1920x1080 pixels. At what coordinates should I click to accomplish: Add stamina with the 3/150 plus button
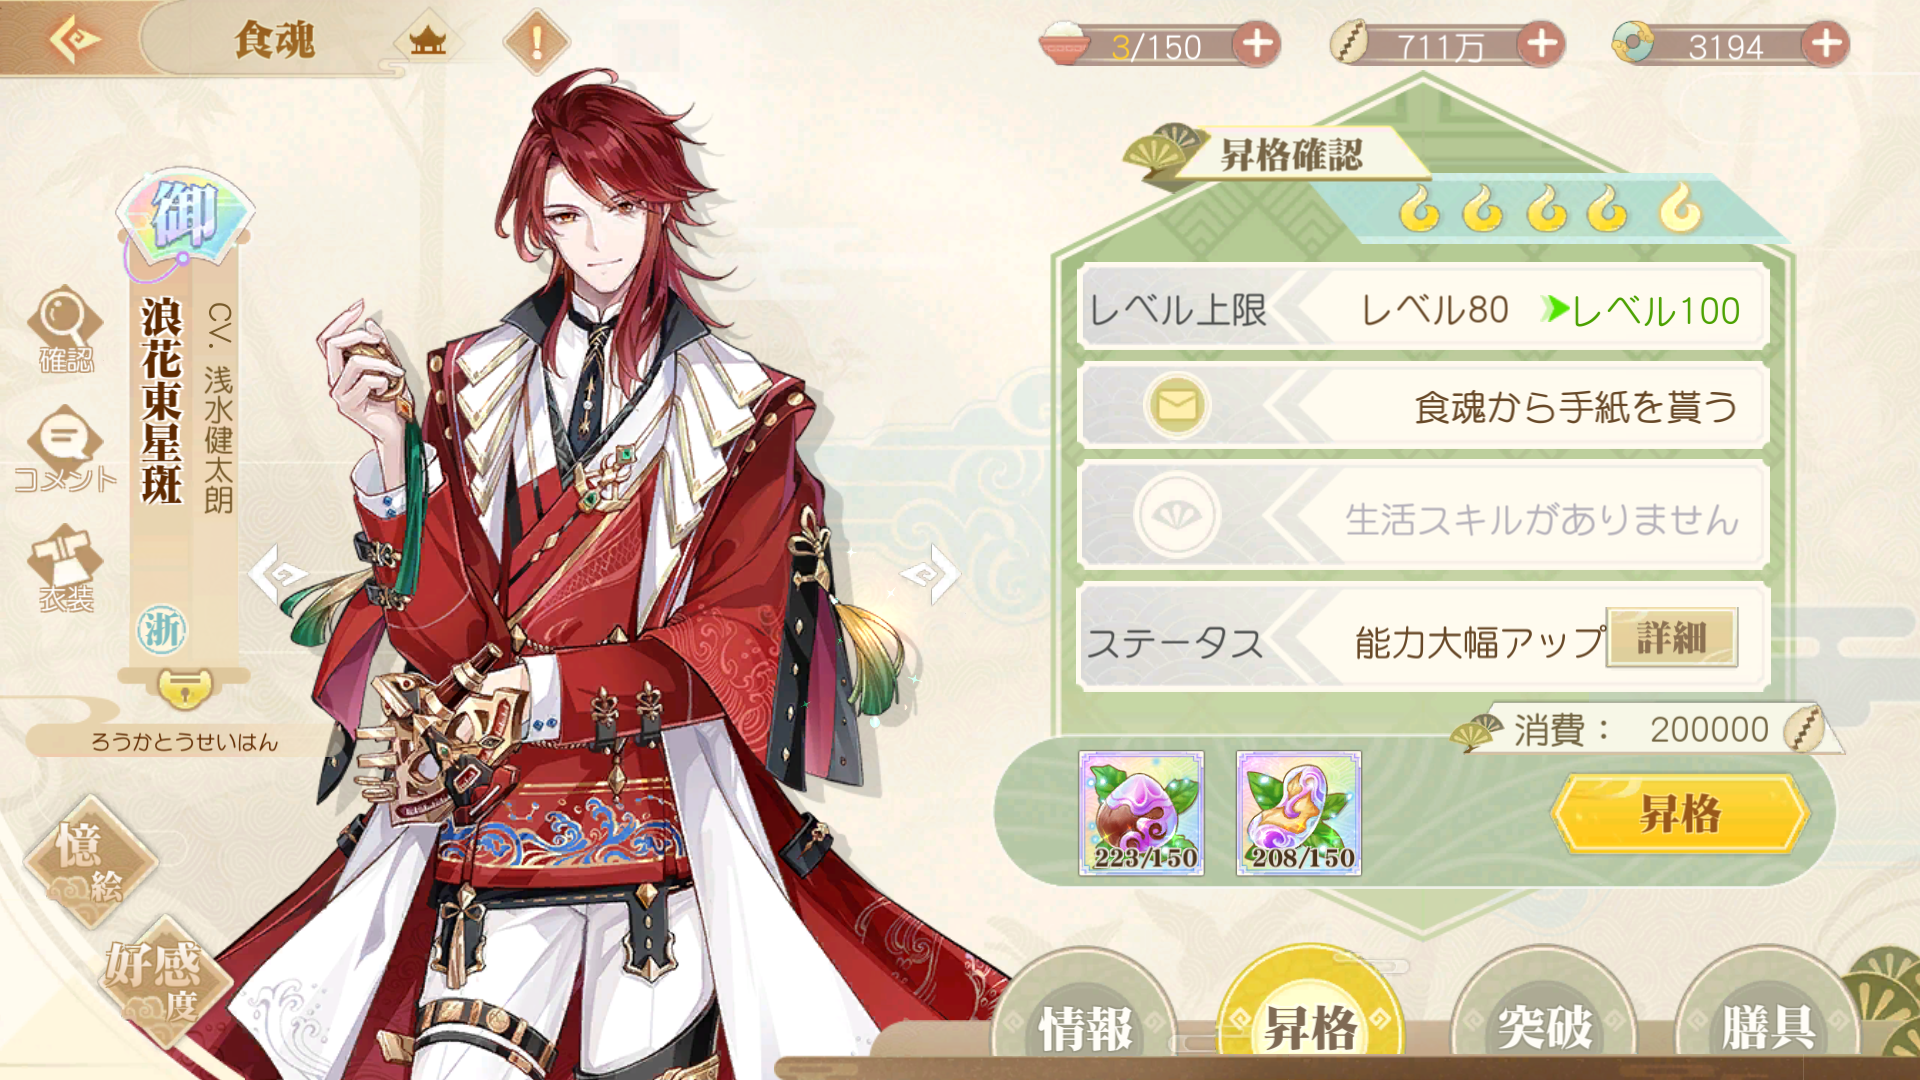click(x=1257, y=44)
